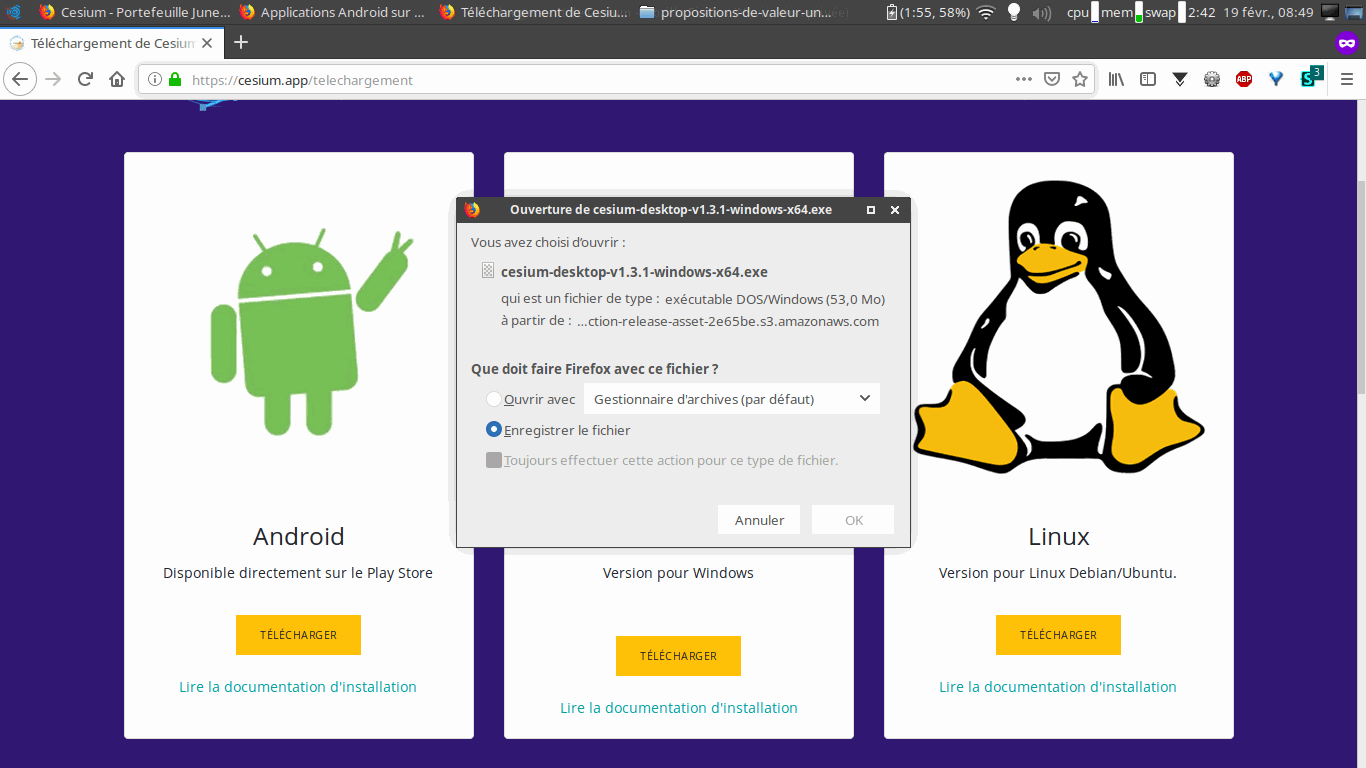
Task: Click the file type 'exécutable DOS/Windows (53,0 Mo)'
Action: (x=775, y=299)
